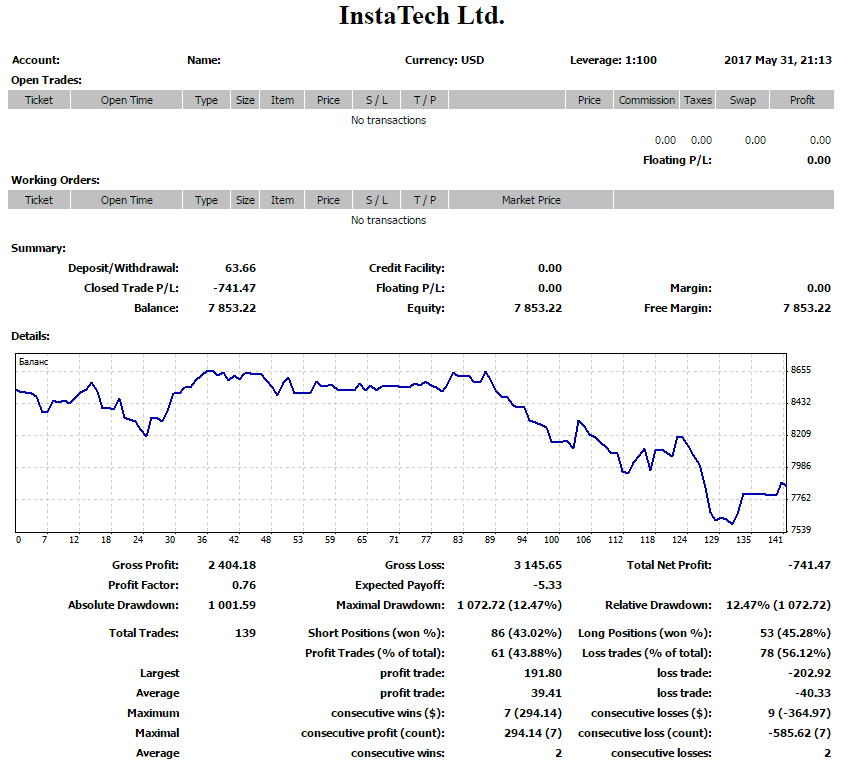The width and height of the screenshot is (843, 770).
Task: Click the Profit Trades value 61 (43.88%)
Action: pos(526,653)
